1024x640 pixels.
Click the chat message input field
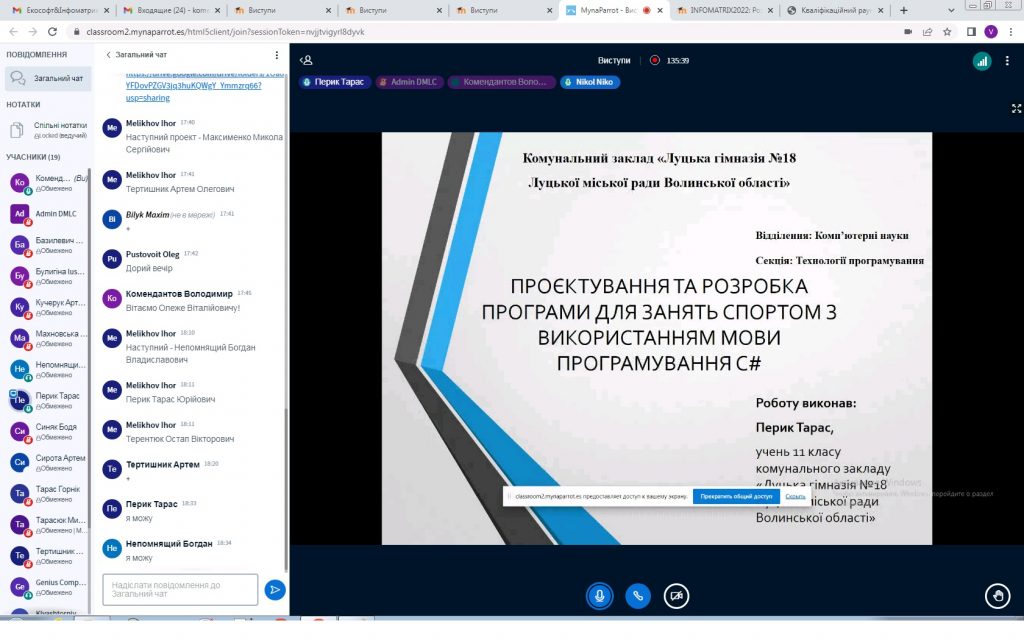click(x=180, y=590)
